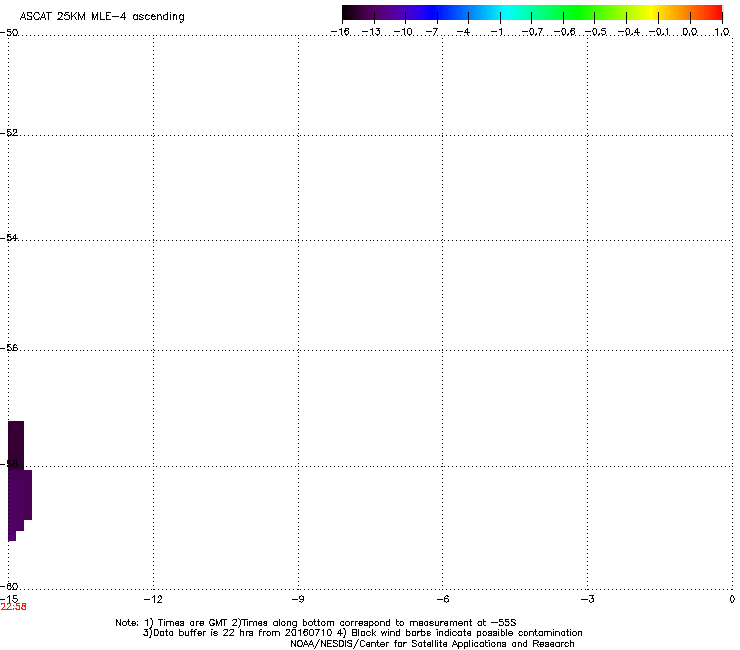Click the red 22:58 timestamp label

click(x=14, y=607)
